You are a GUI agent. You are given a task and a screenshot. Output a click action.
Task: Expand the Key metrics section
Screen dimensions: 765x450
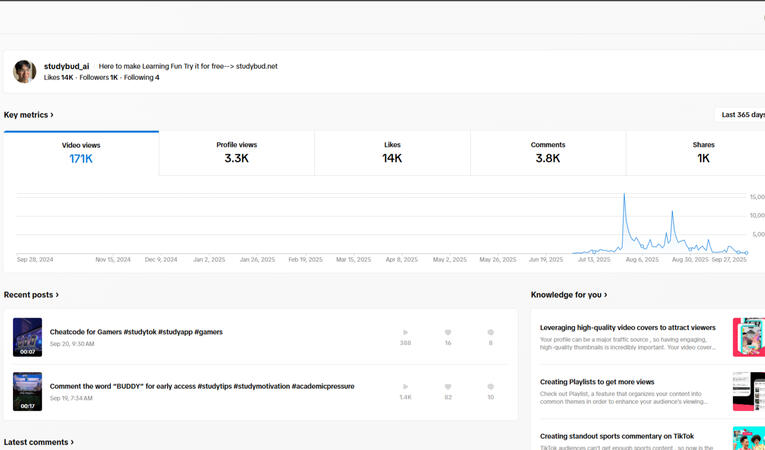click(28, 115)
